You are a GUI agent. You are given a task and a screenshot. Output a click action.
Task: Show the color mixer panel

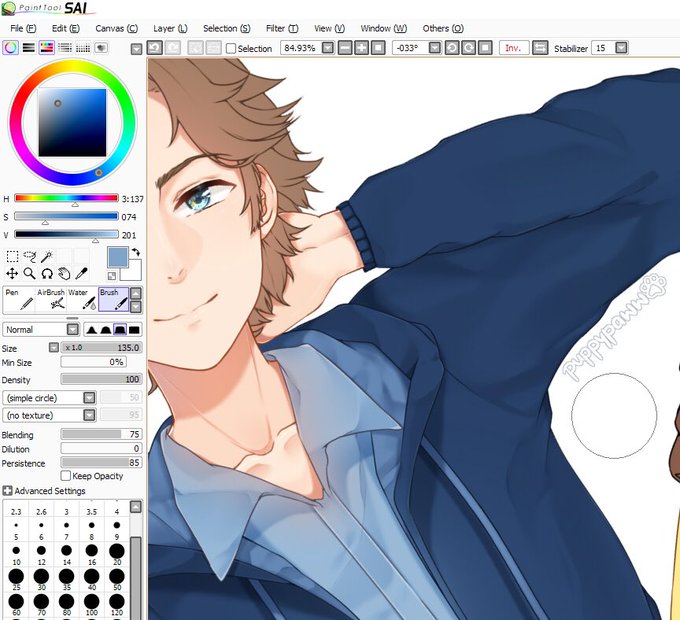click(65, 48)
